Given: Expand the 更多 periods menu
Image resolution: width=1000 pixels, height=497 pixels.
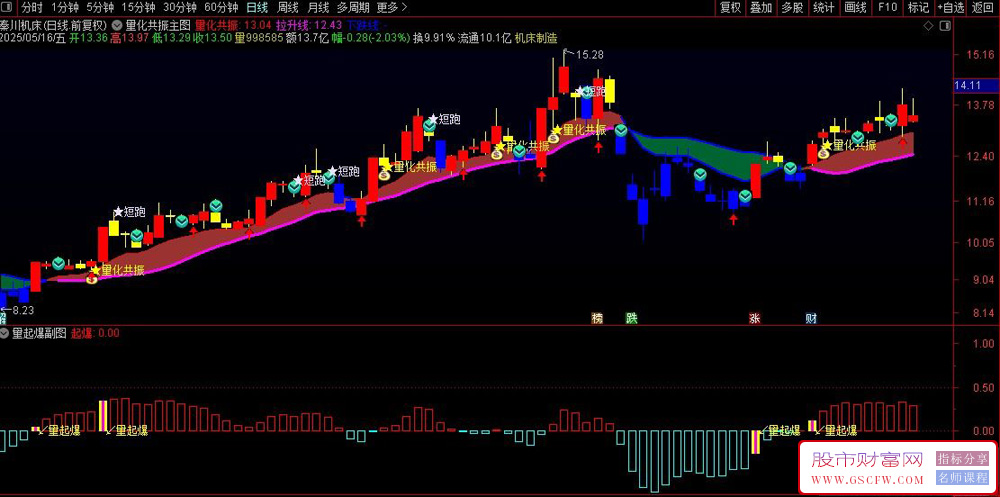Looking at the screenshot, I should tap(392, 8).
